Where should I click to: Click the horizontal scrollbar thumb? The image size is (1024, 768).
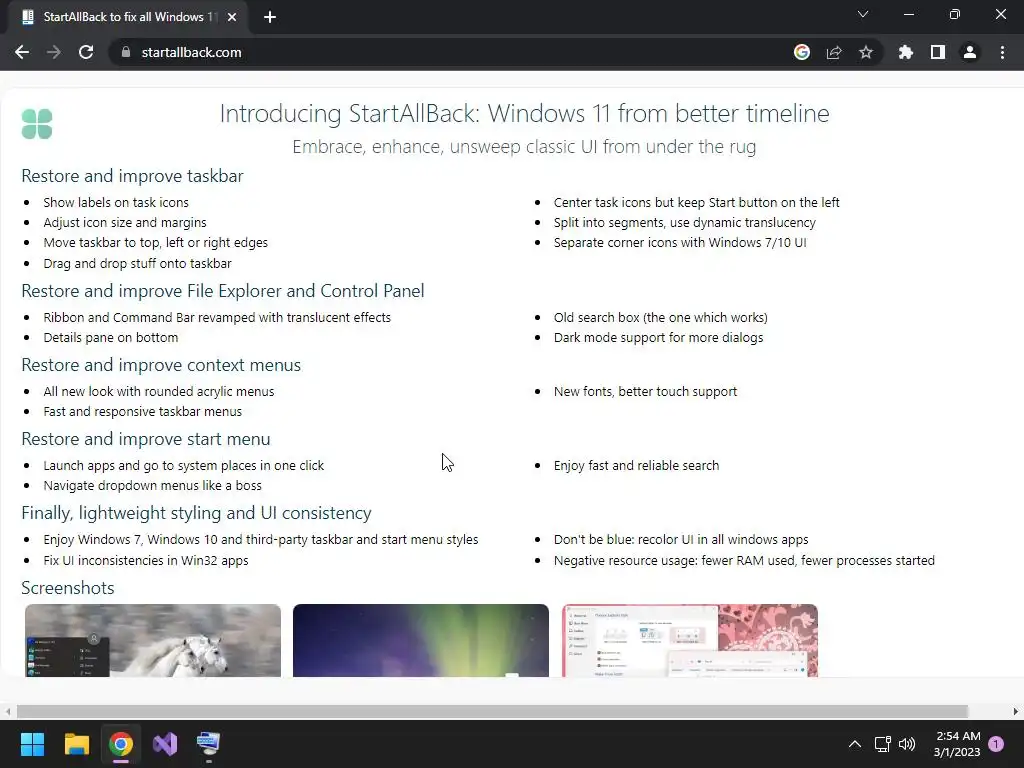tap(492, 711)
